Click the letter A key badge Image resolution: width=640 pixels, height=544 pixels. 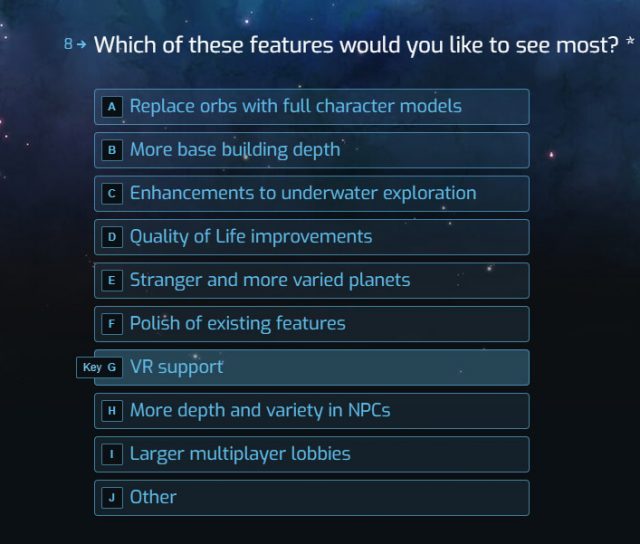[x=112, y=107]
